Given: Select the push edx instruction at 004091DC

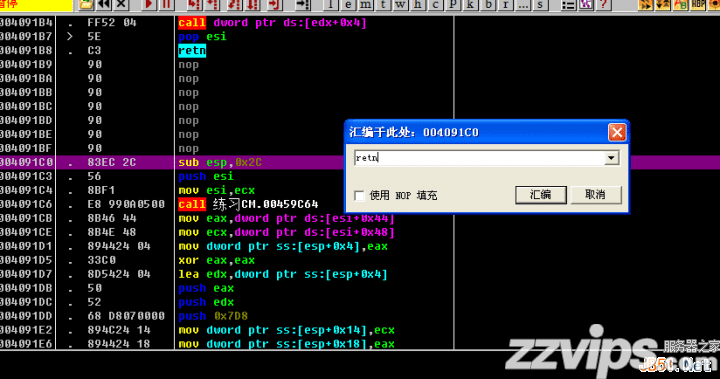Looking at the screenshot, I should tap(206, 302).
